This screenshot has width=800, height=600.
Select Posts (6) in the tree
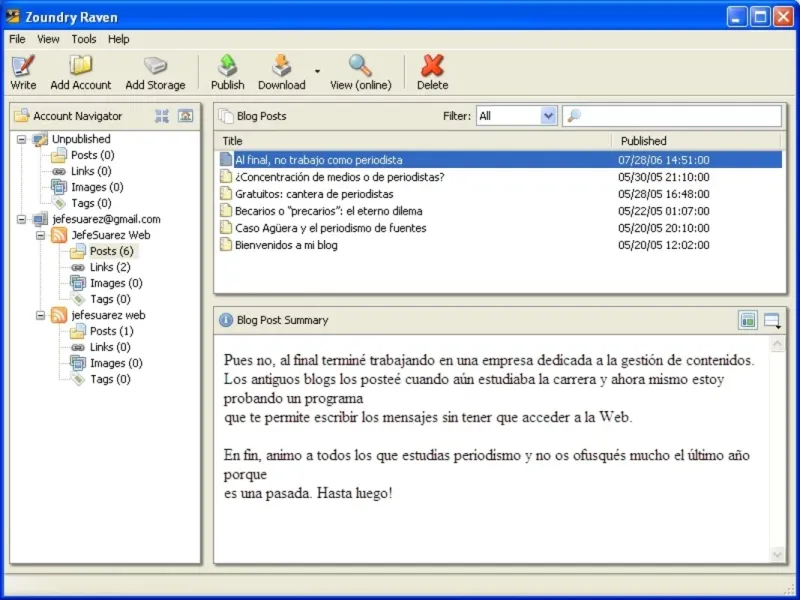[x=112, y=251]
